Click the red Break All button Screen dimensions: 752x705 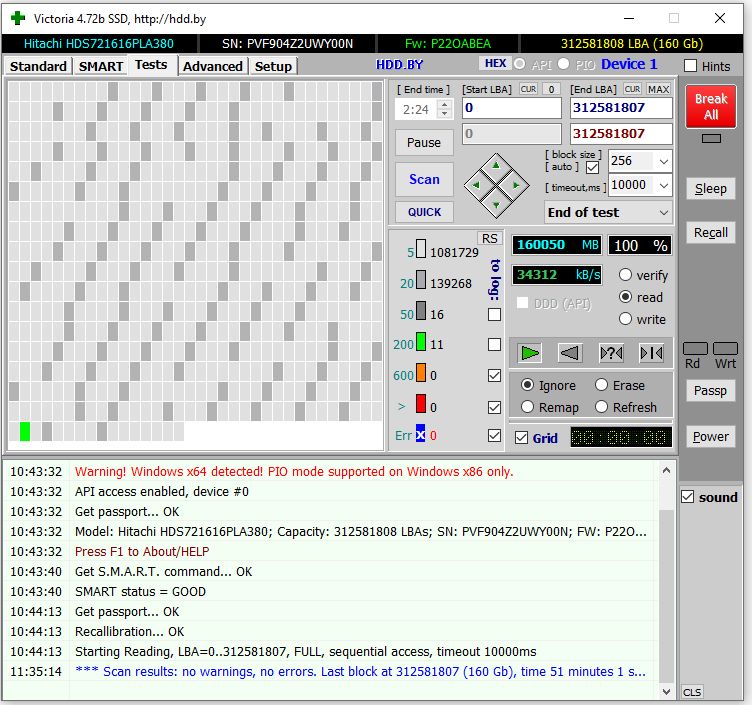point(711,106)
